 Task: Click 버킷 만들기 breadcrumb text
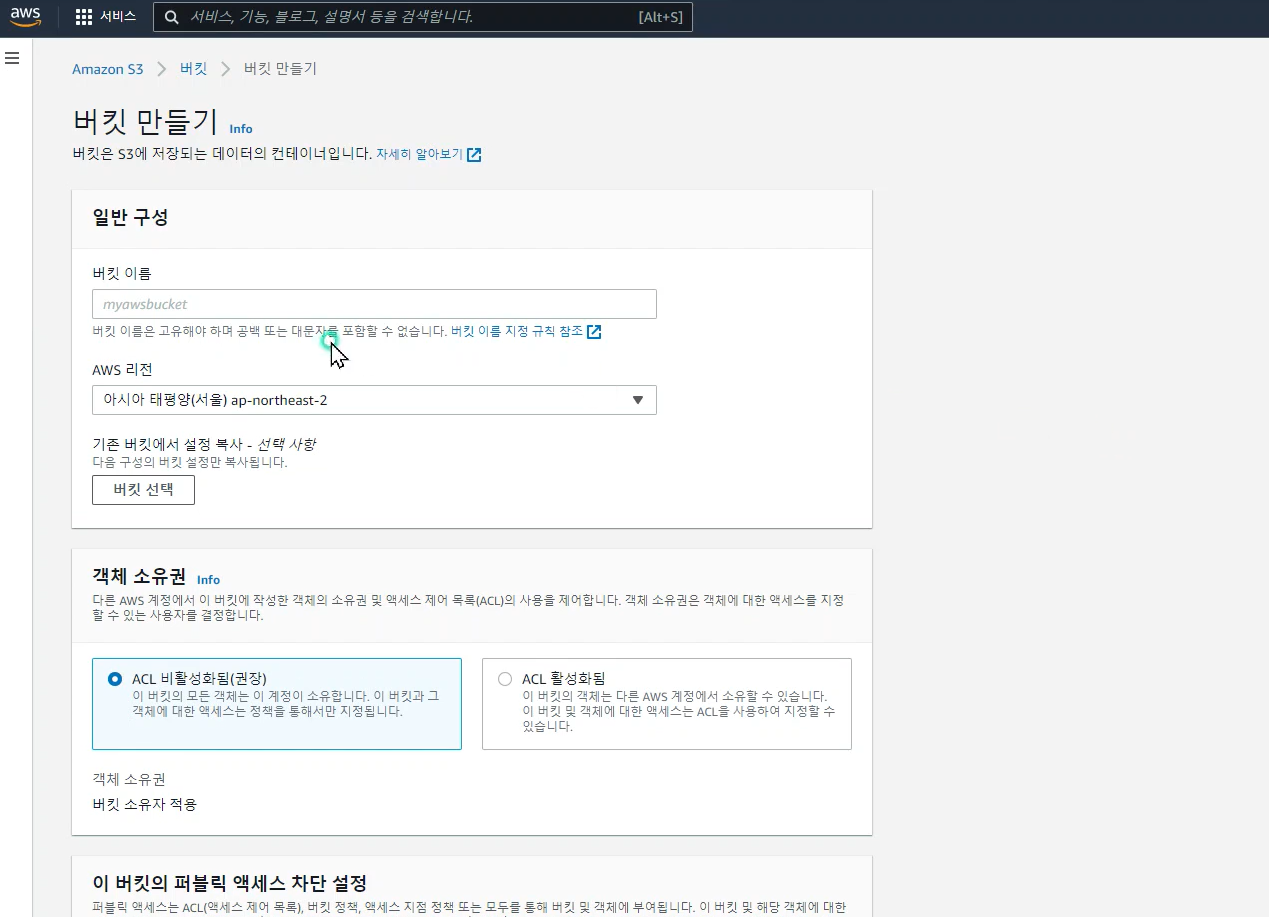point(280,69)
